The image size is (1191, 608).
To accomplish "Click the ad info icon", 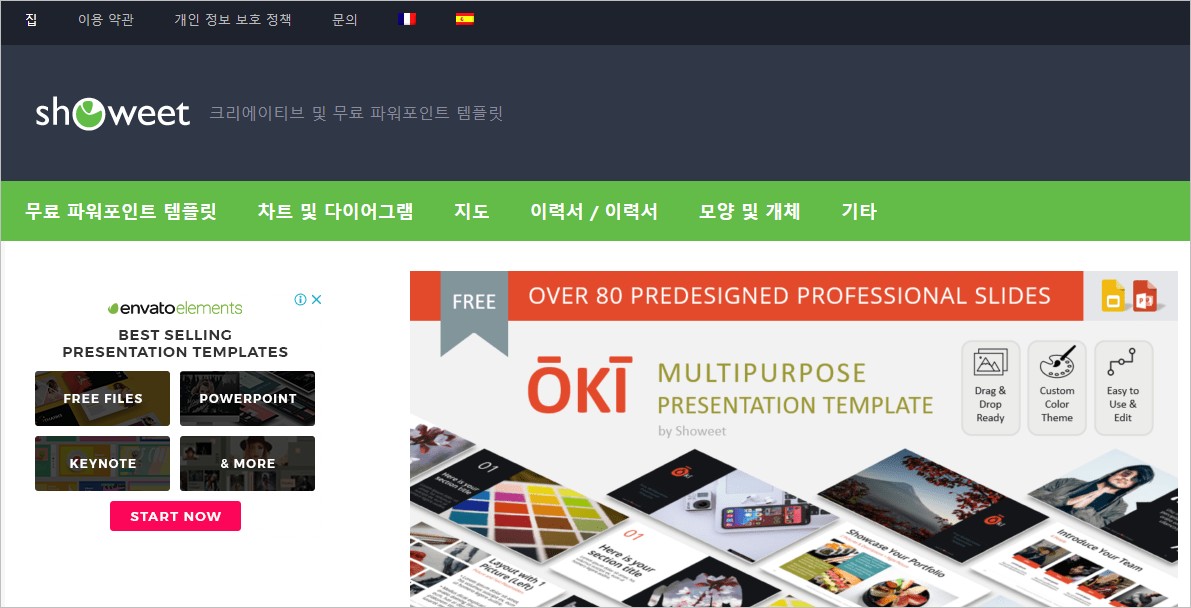I will 300,299.
